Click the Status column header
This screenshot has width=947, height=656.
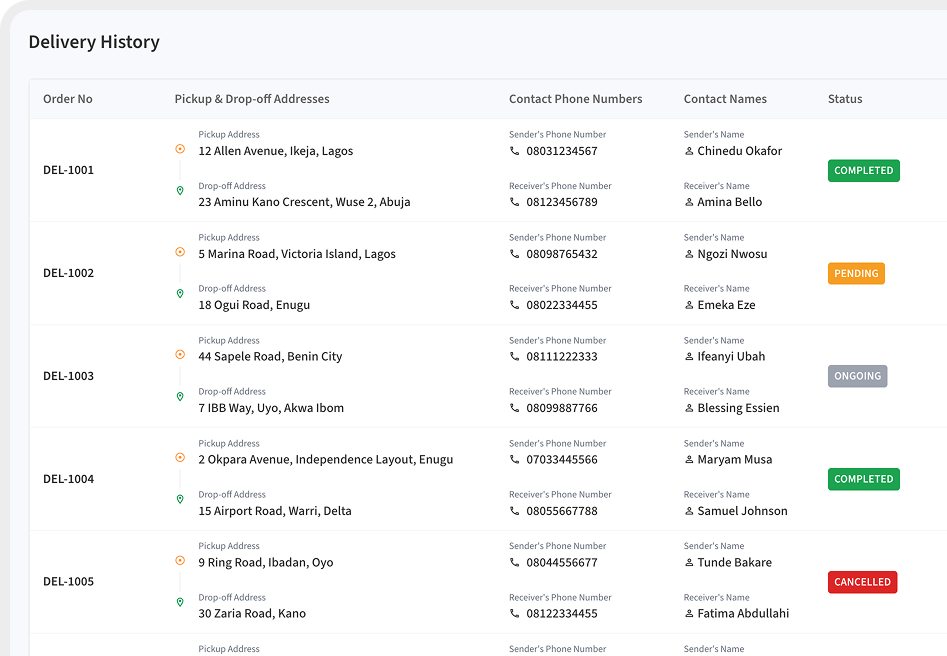pos(844,99)
